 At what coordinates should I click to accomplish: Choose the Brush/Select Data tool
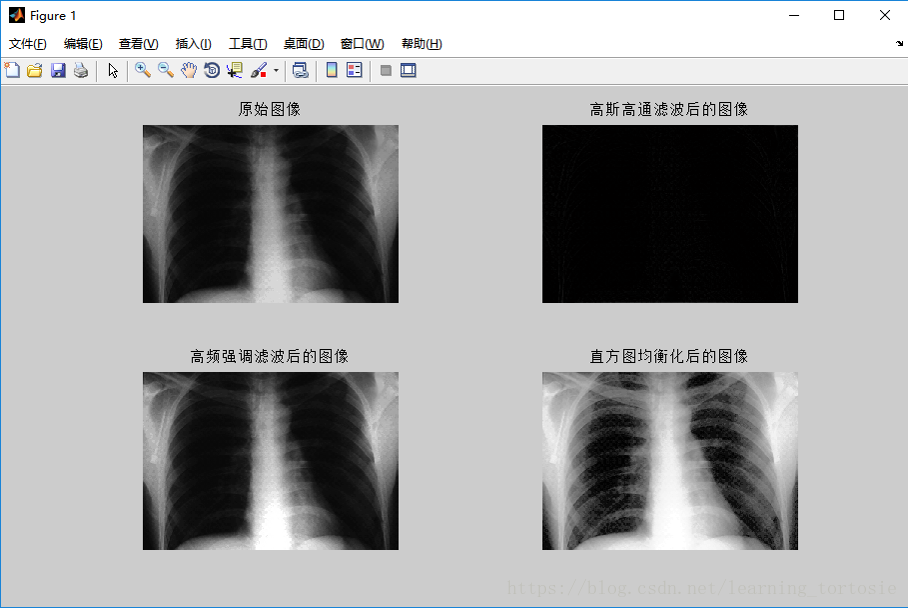[x=259, y=71]
